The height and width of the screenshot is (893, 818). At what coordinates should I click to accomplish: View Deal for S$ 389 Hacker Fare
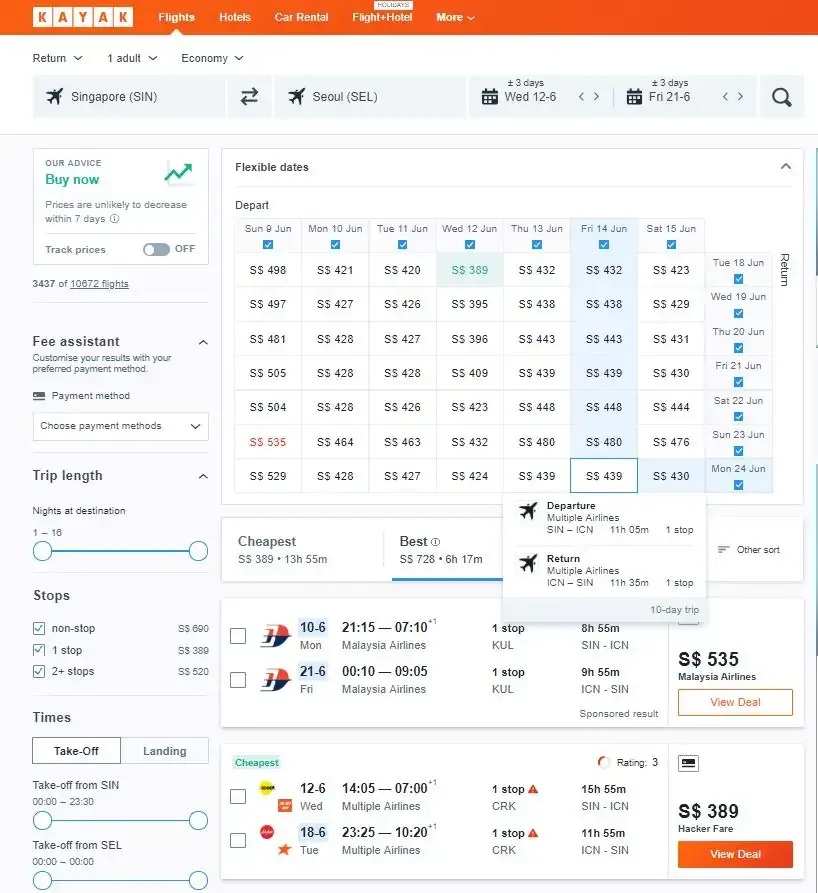click(735, 854)
